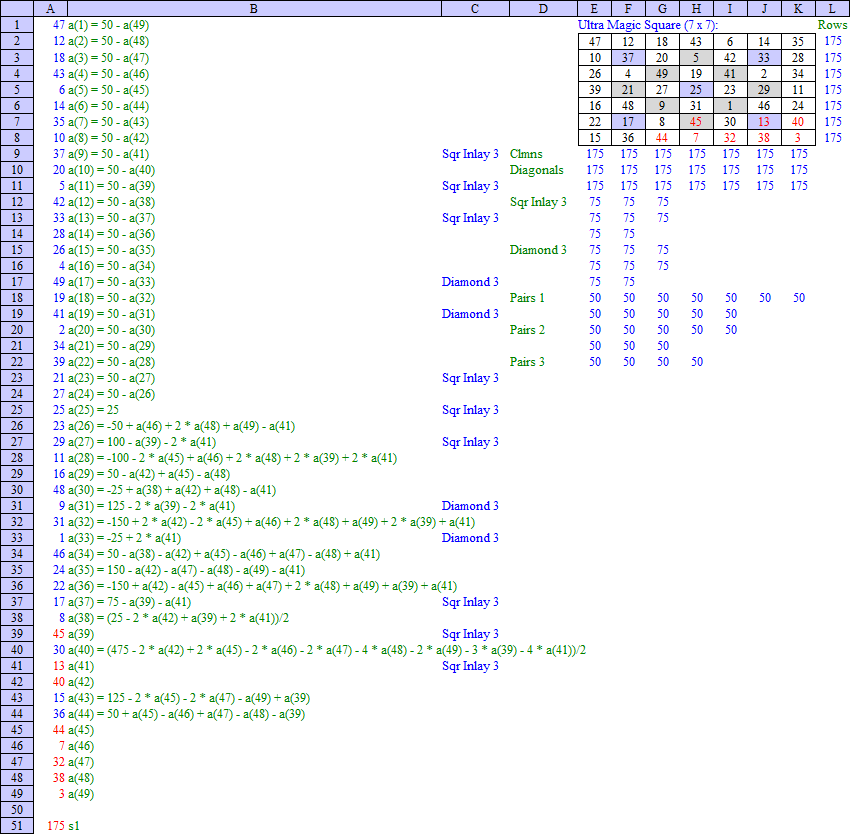Select column header A

pyautogui.click(x=50, y=8)
